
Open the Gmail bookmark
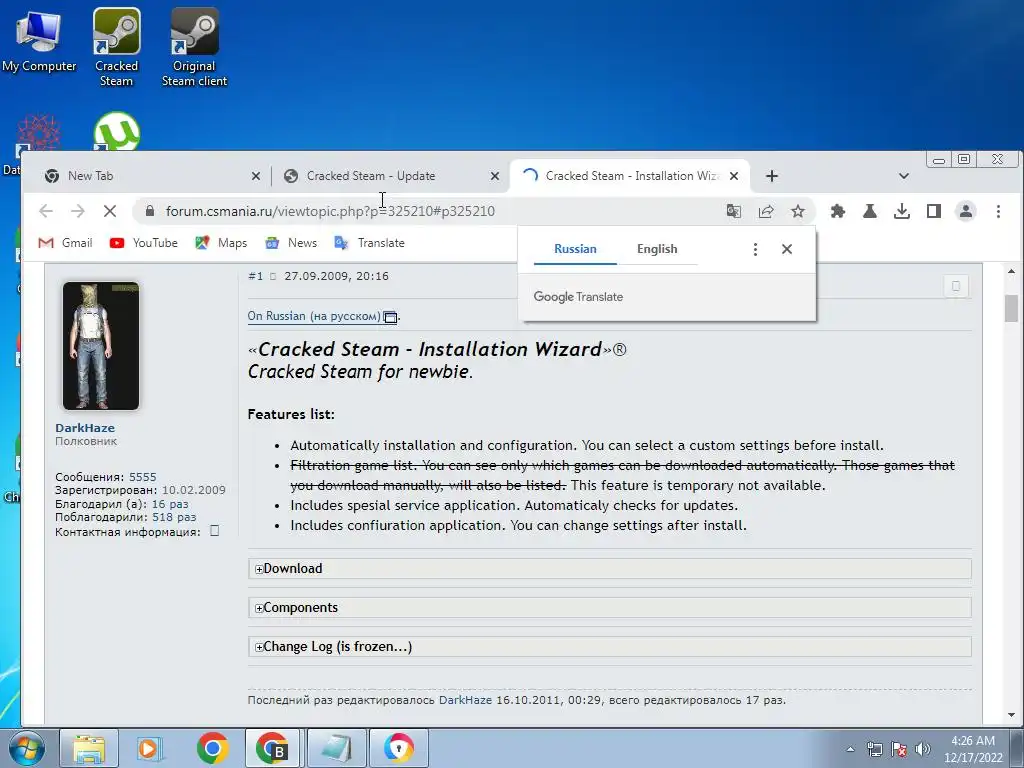(x=65, y=243)
